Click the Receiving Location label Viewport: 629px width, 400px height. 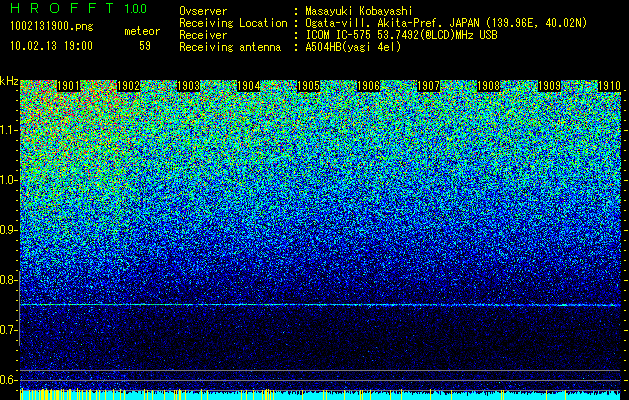(x=233, y=23)
